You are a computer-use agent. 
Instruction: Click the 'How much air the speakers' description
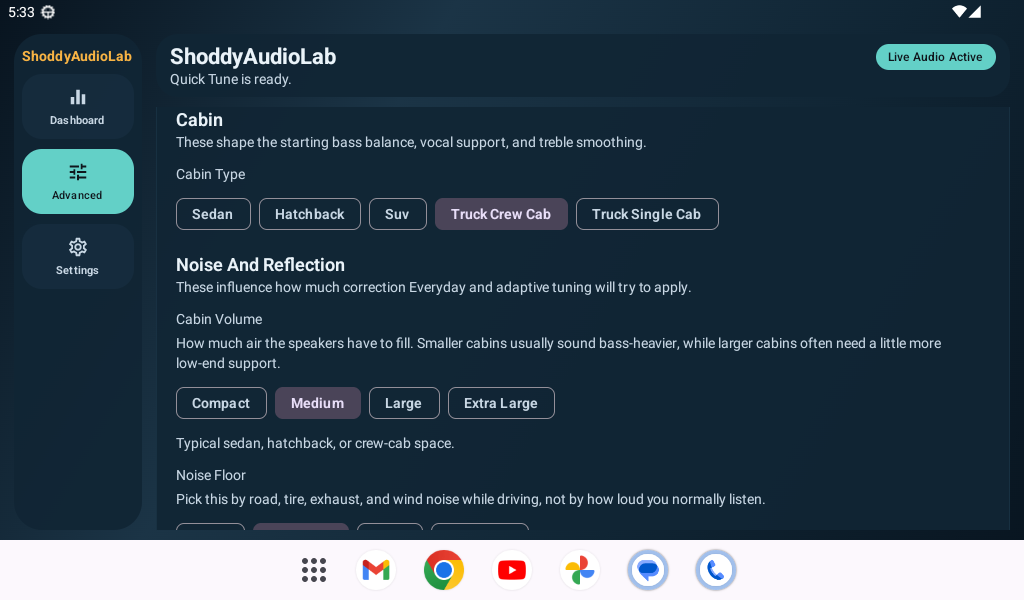click(558, 353)
